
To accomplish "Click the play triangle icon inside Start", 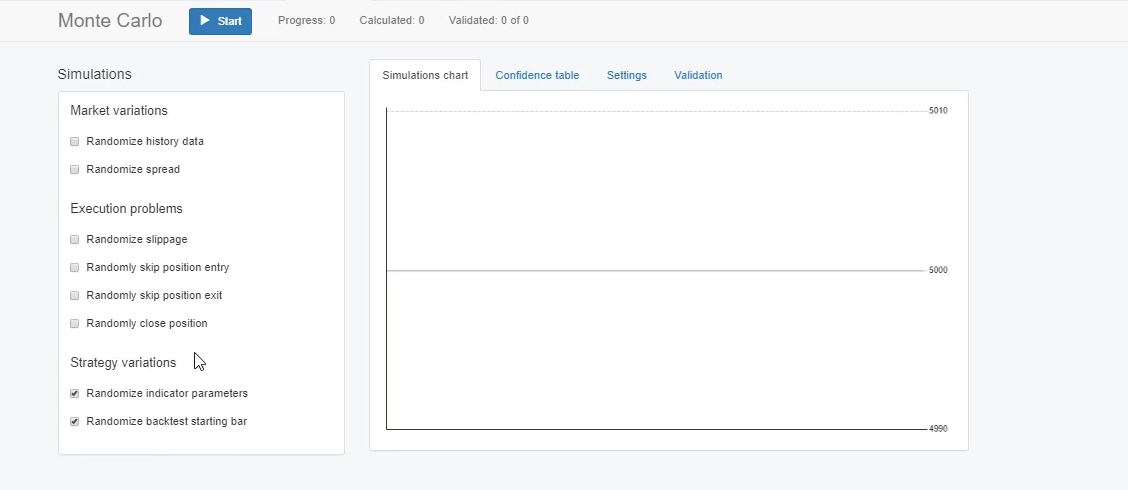I will (x=205, y=21).
